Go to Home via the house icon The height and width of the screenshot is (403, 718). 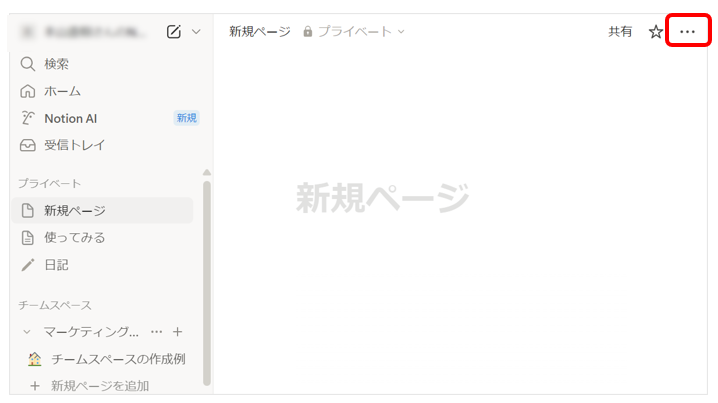tap(28, 91)
